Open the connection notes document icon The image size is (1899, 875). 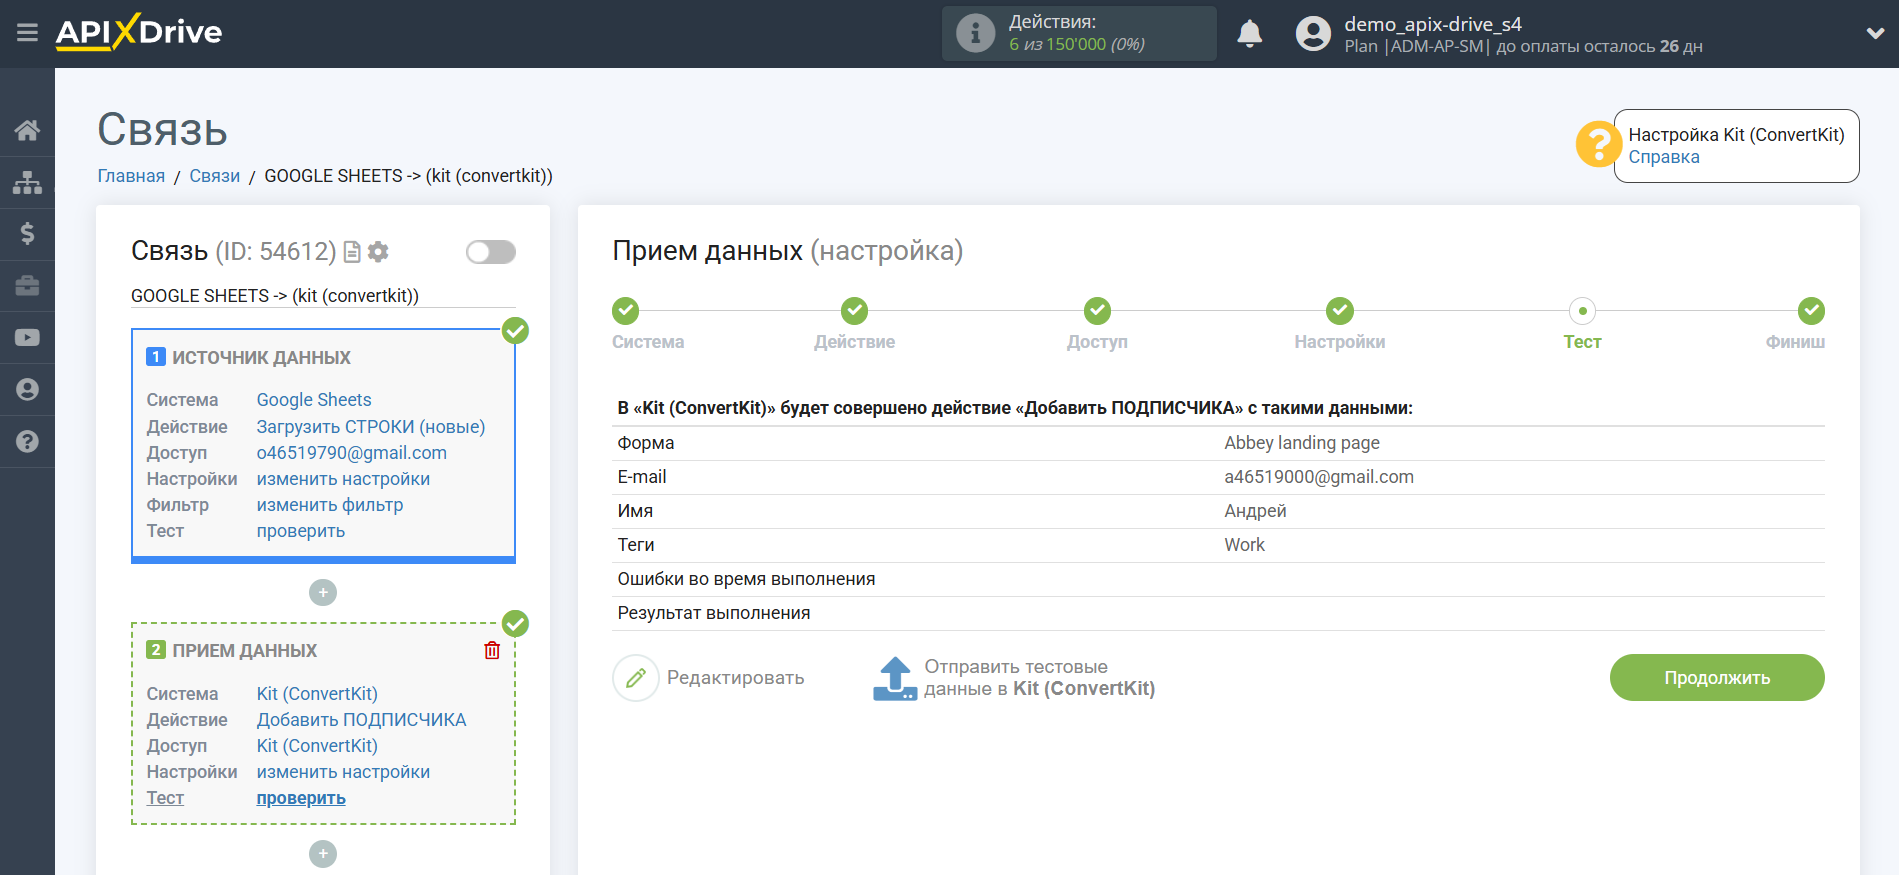[352, 252]
